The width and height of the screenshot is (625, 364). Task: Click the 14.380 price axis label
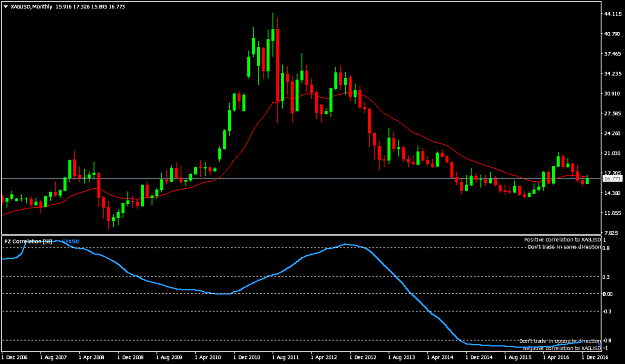613,193
